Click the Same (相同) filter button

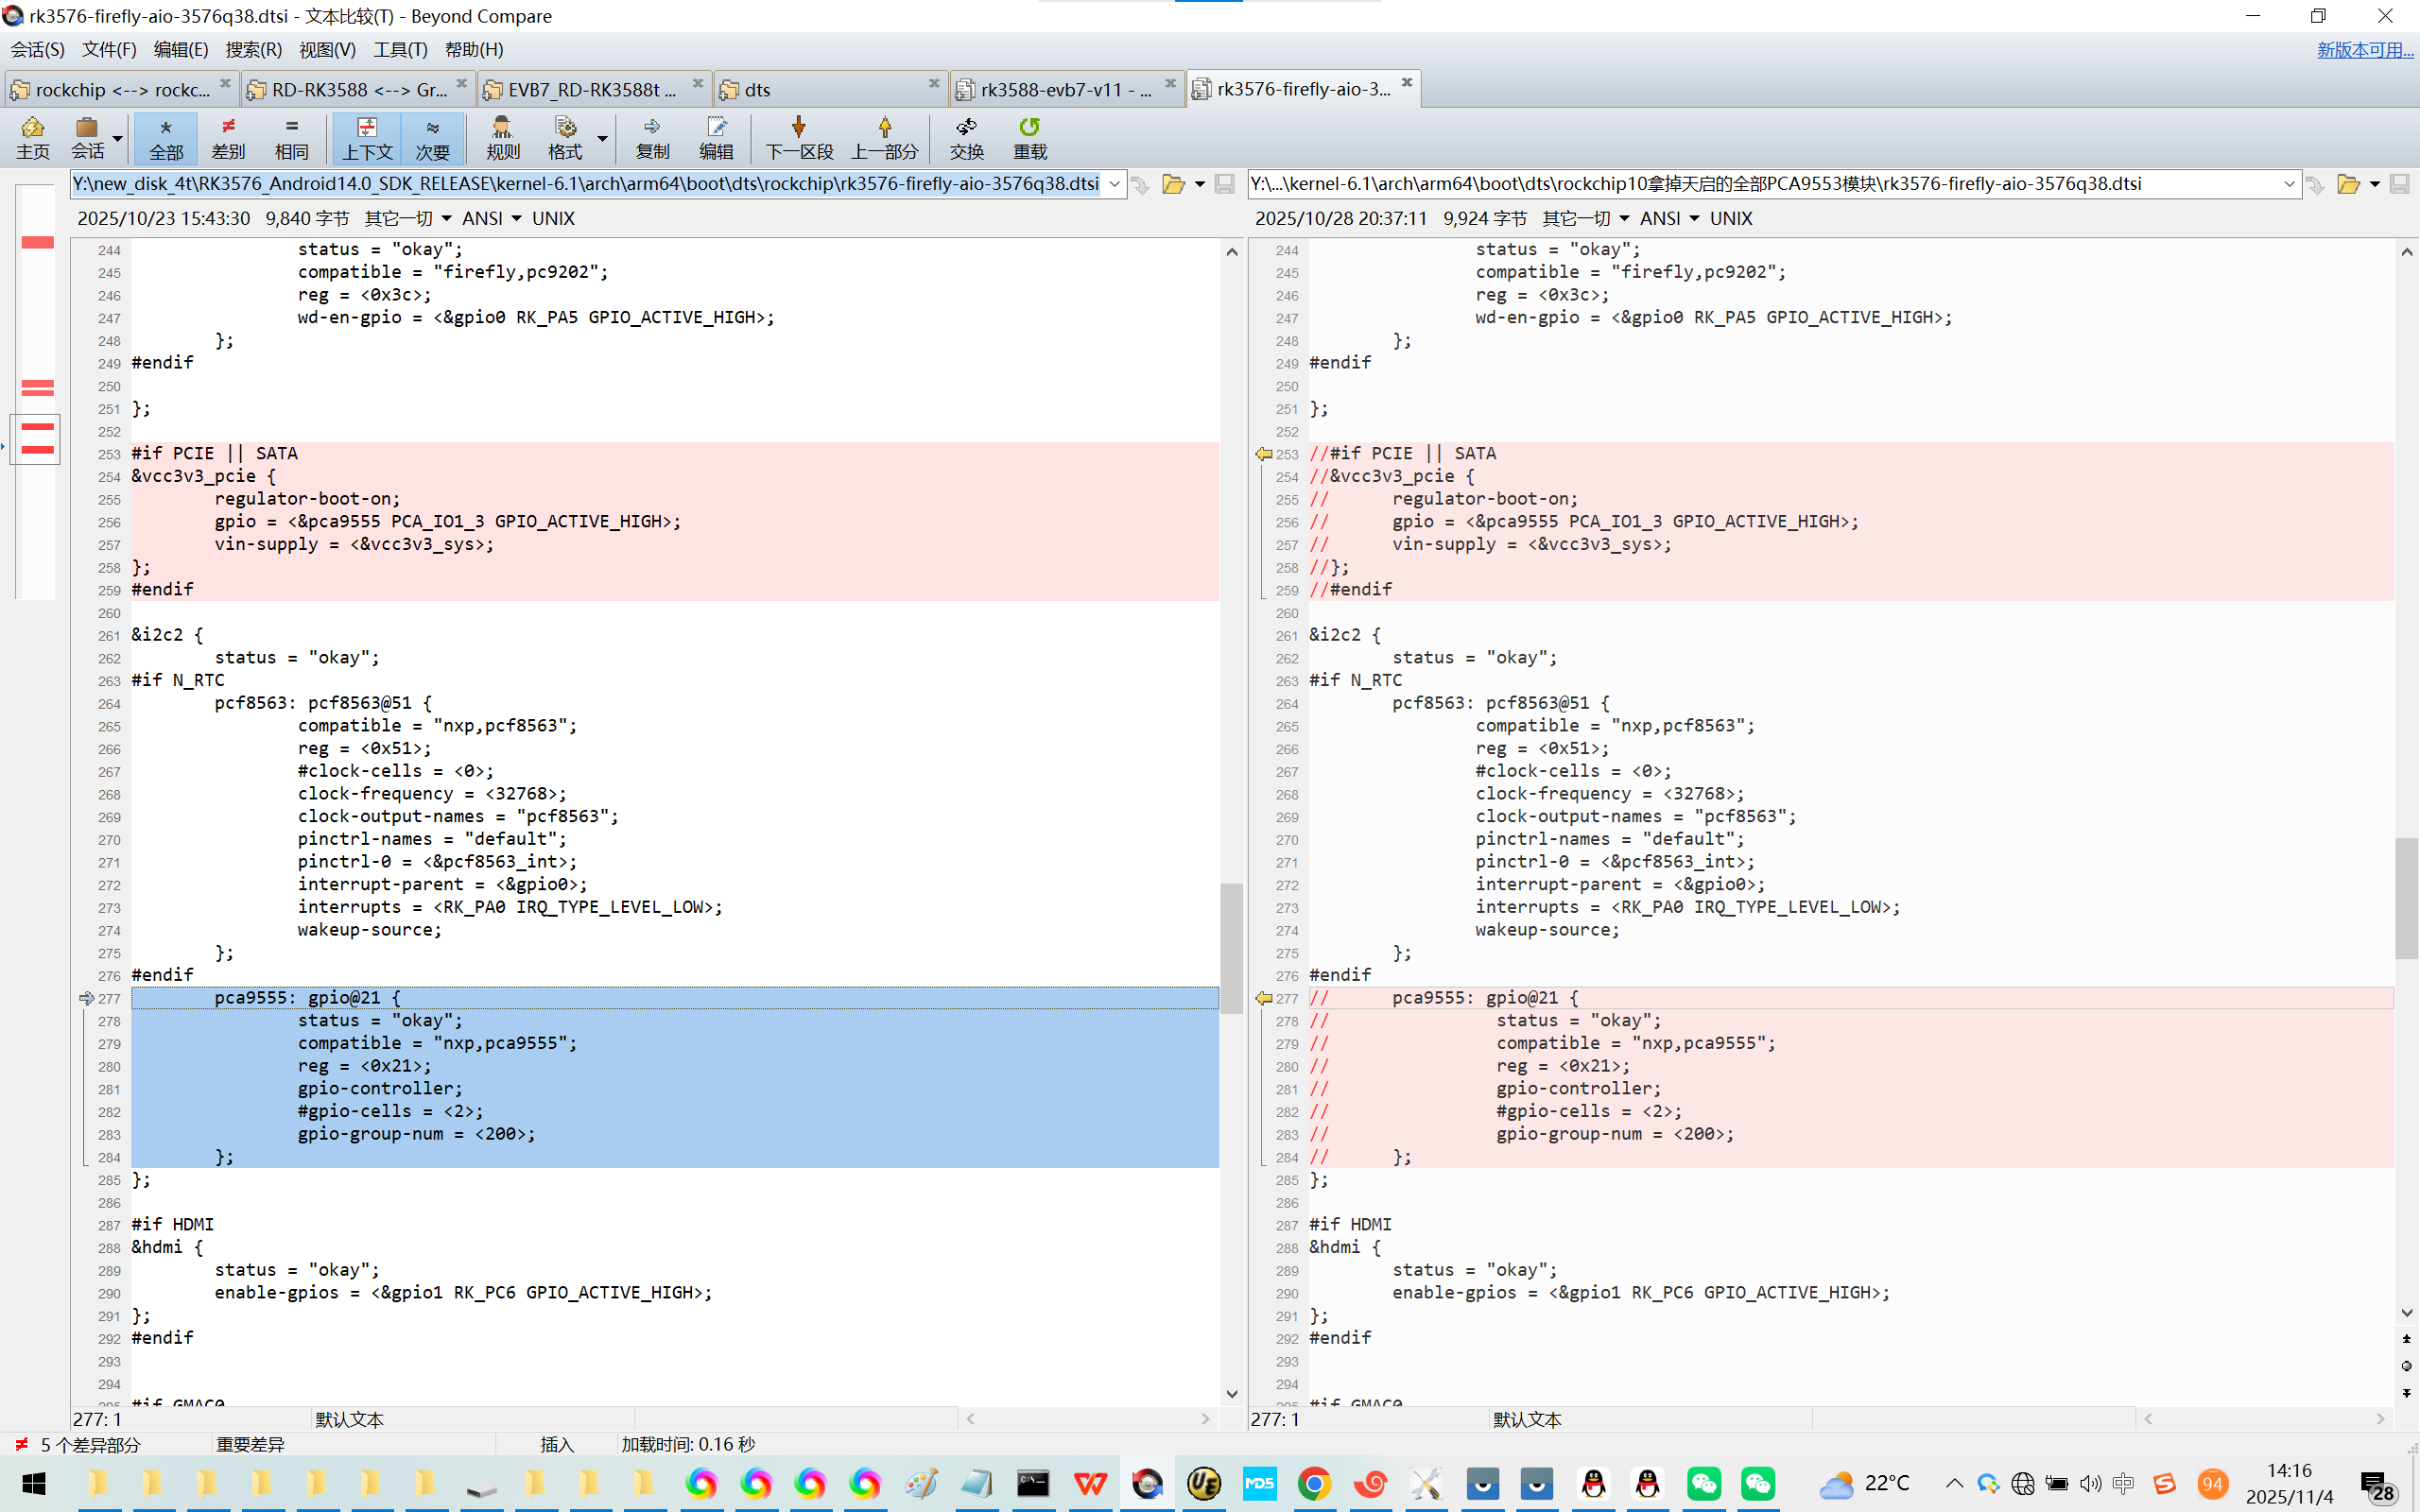click(291, 137)
